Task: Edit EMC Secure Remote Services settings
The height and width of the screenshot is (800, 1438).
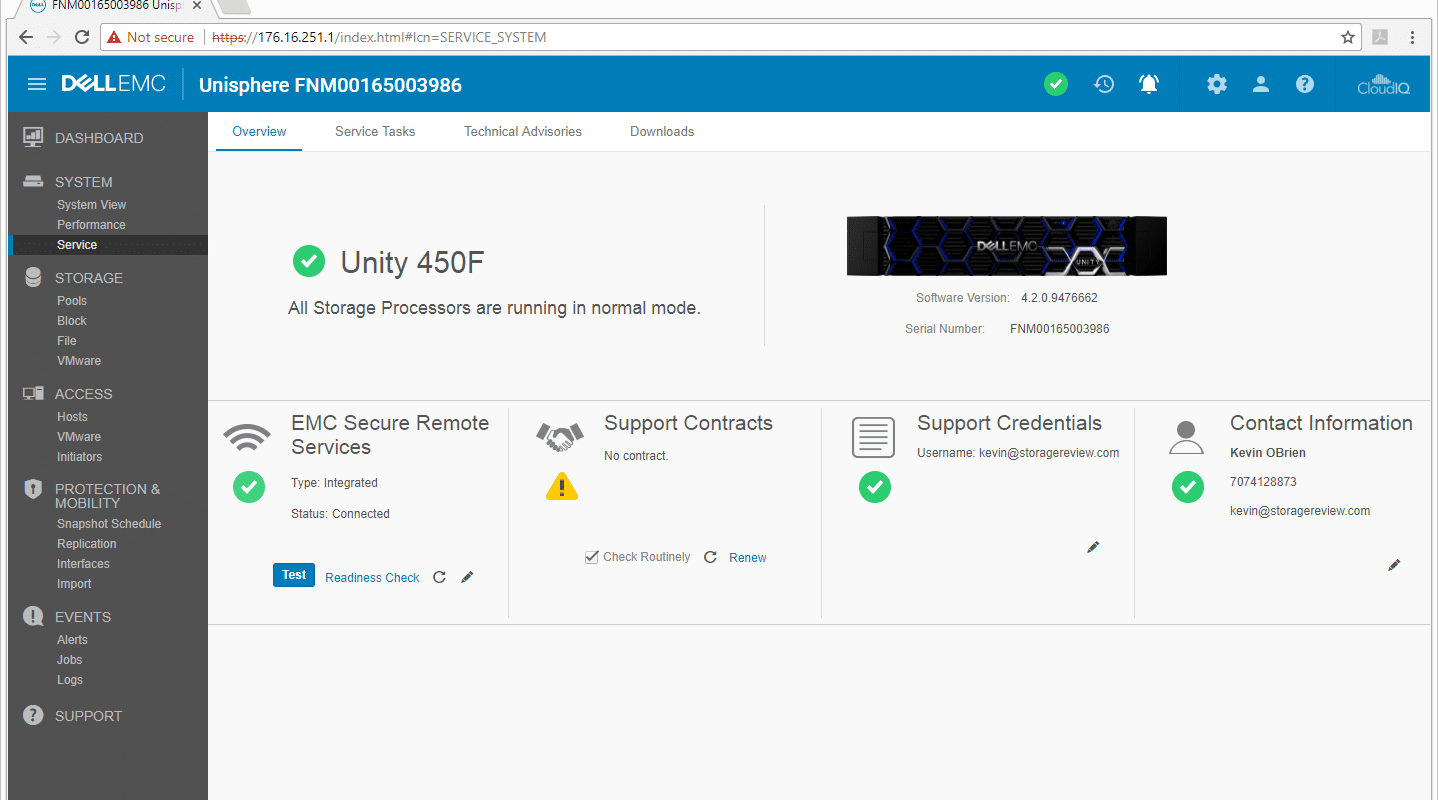Action: coord(467,577)
